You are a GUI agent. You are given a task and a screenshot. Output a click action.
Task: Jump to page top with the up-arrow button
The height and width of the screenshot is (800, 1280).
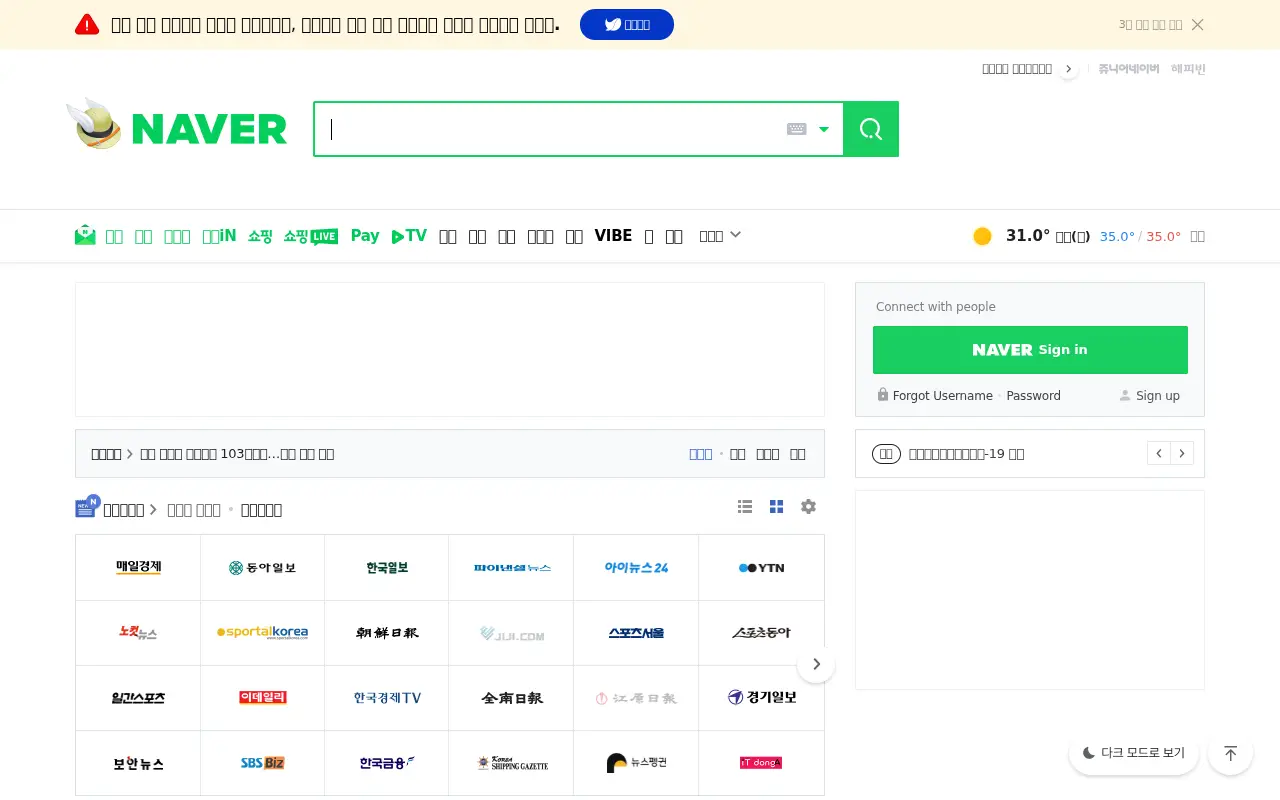tap(1231, 753)
